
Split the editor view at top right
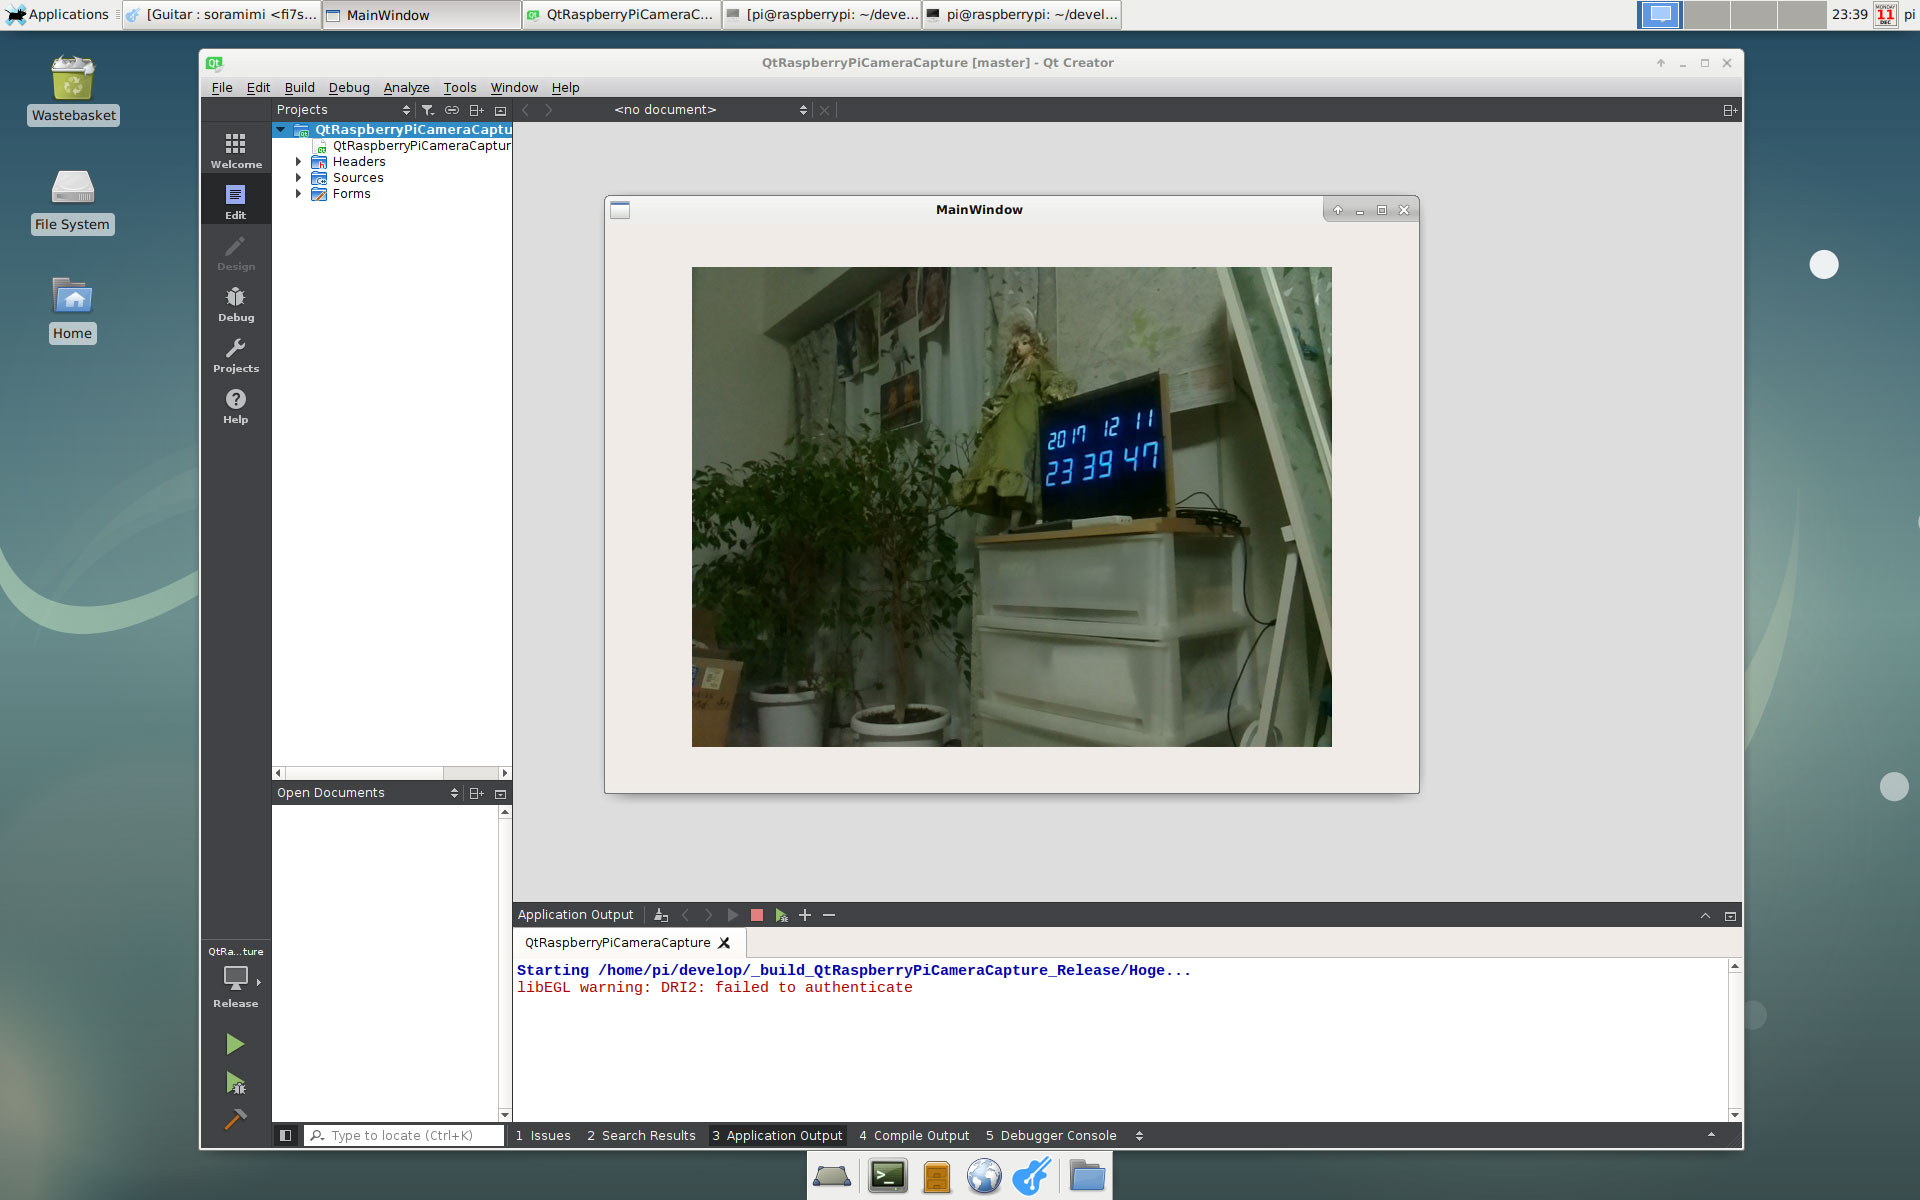click(1730, 110)
